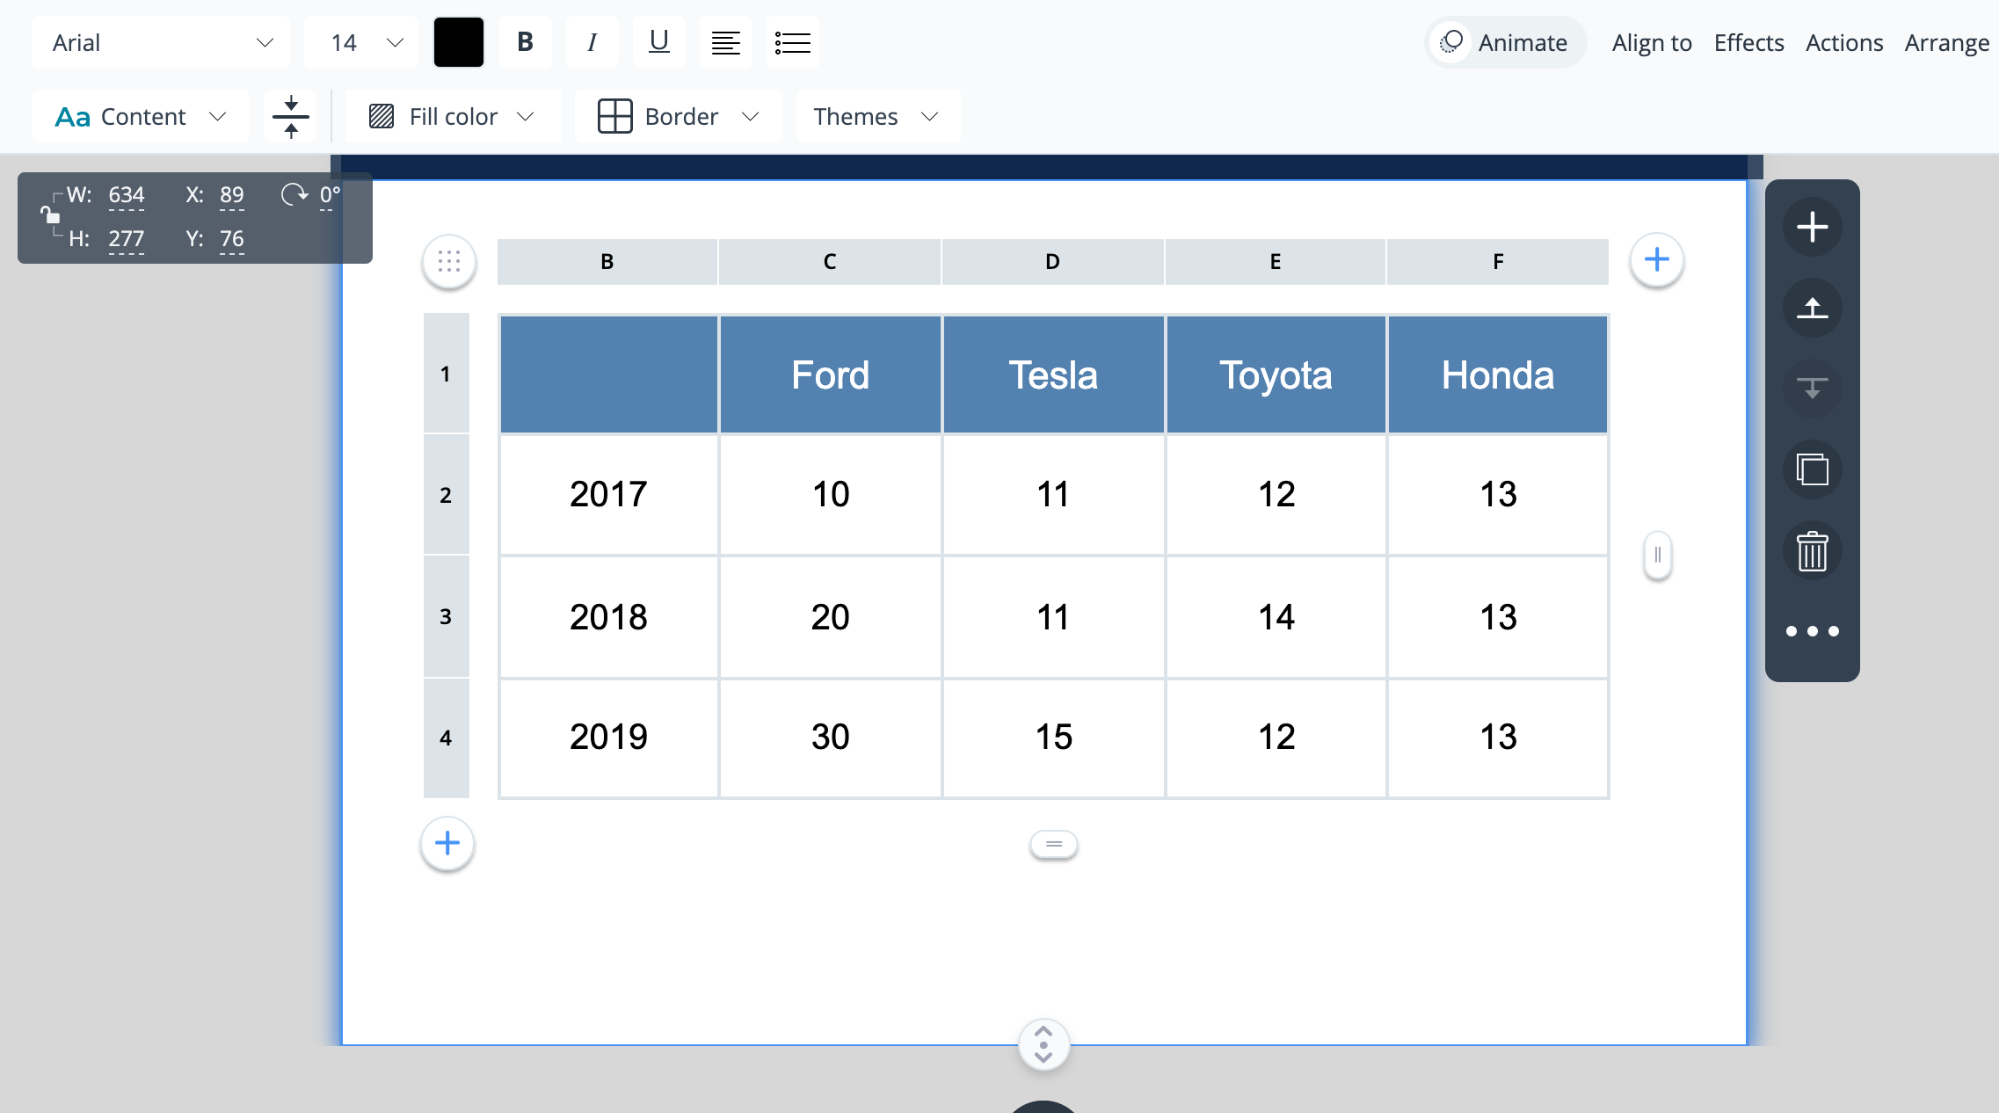Screen dimensions: 1999x1113
Task: Click the Bold formatting icon
Action: (x=525, y=42)
